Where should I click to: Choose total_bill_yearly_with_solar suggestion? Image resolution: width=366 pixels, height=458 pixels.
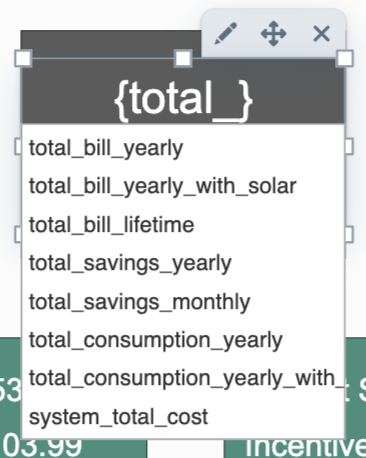[x=183, y=186]
